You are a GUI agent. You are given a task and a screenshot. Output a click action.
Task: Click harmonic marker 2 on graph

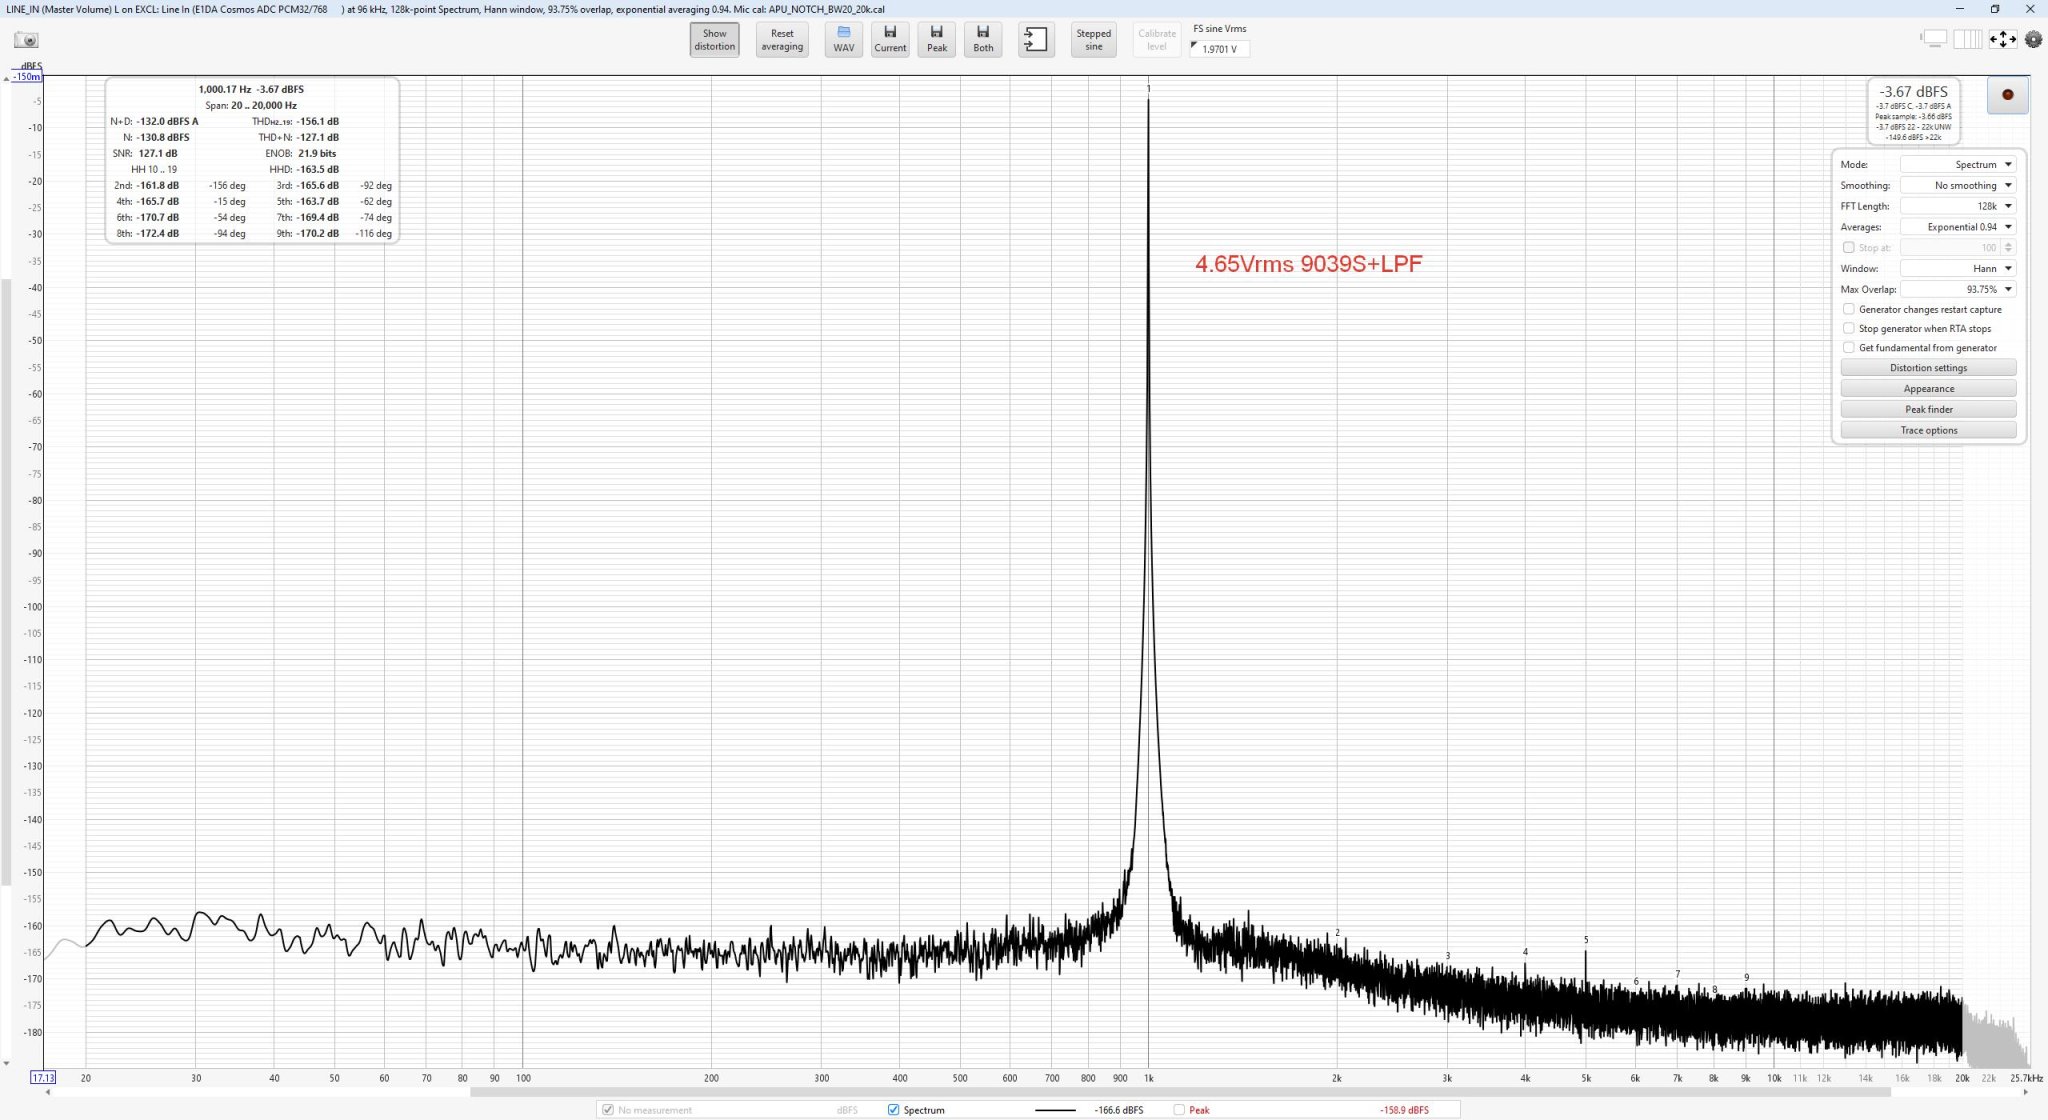[1337, 933]
